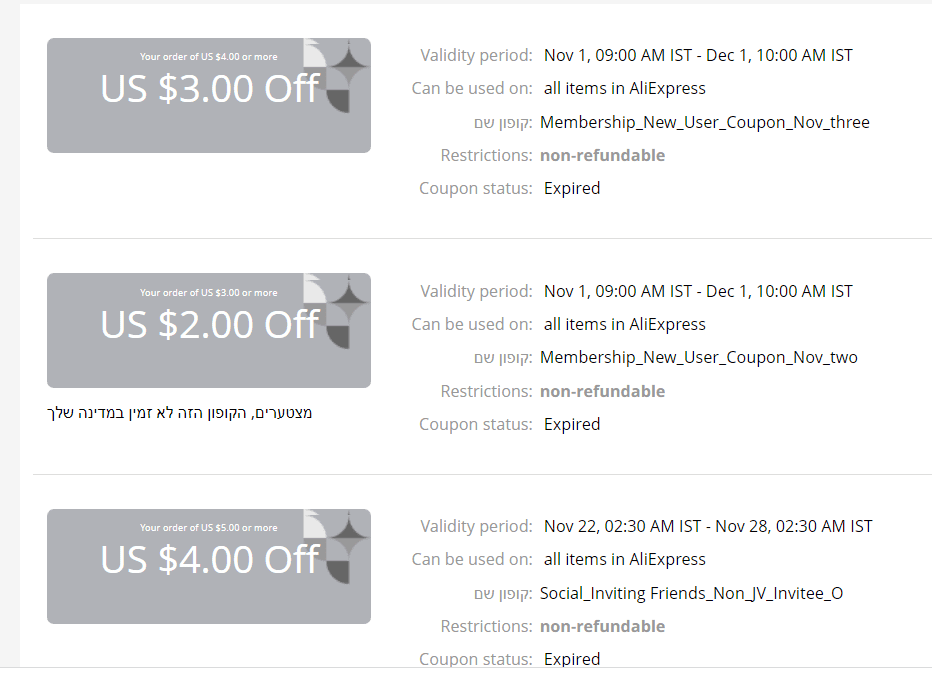Click "Your order of US $4.00 or more" text

click(209, 57)
